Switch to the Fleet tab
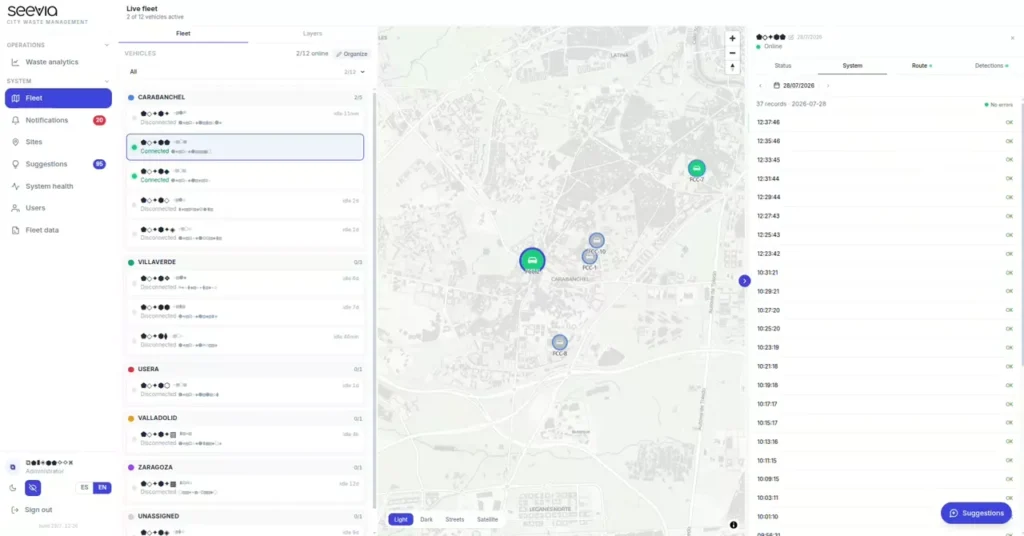The width and height of the screenshot is (1024, 536). 183,33
